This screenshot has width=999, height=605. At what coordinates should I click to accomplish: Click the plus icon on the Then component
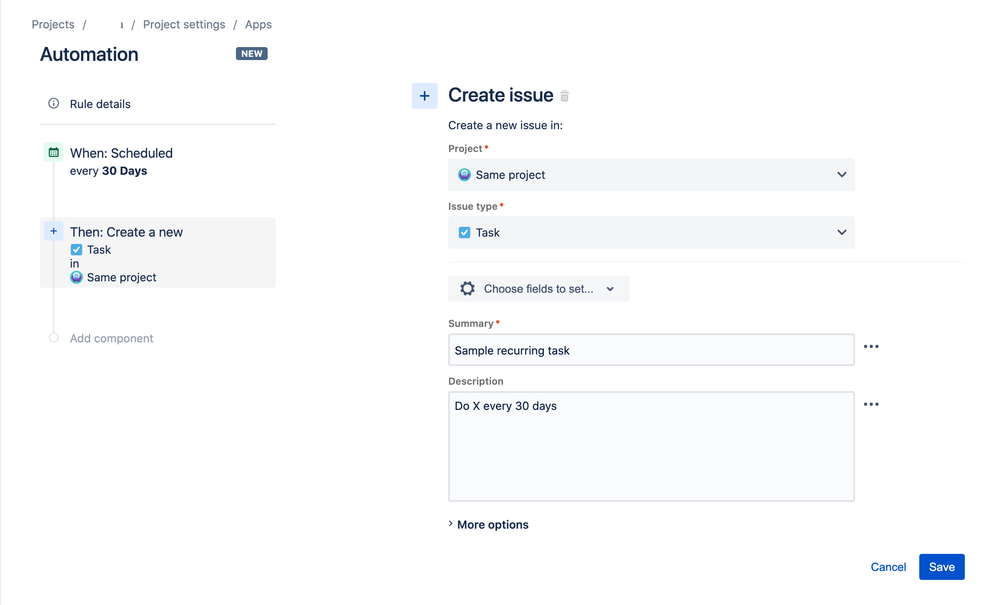53,230
